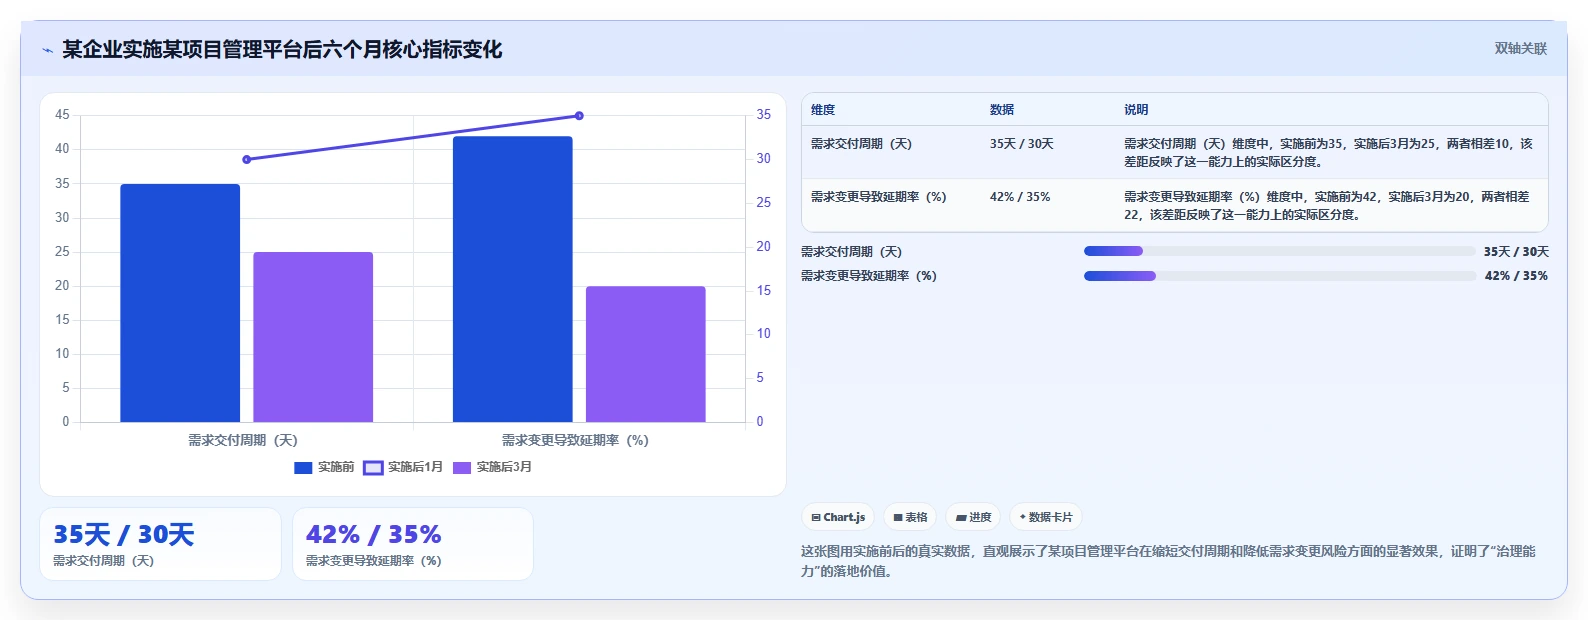The height and width of the screenshot is (620, 1588).
Task: Click the progress value 35天 / 30天
Action: click(1516, 252)
